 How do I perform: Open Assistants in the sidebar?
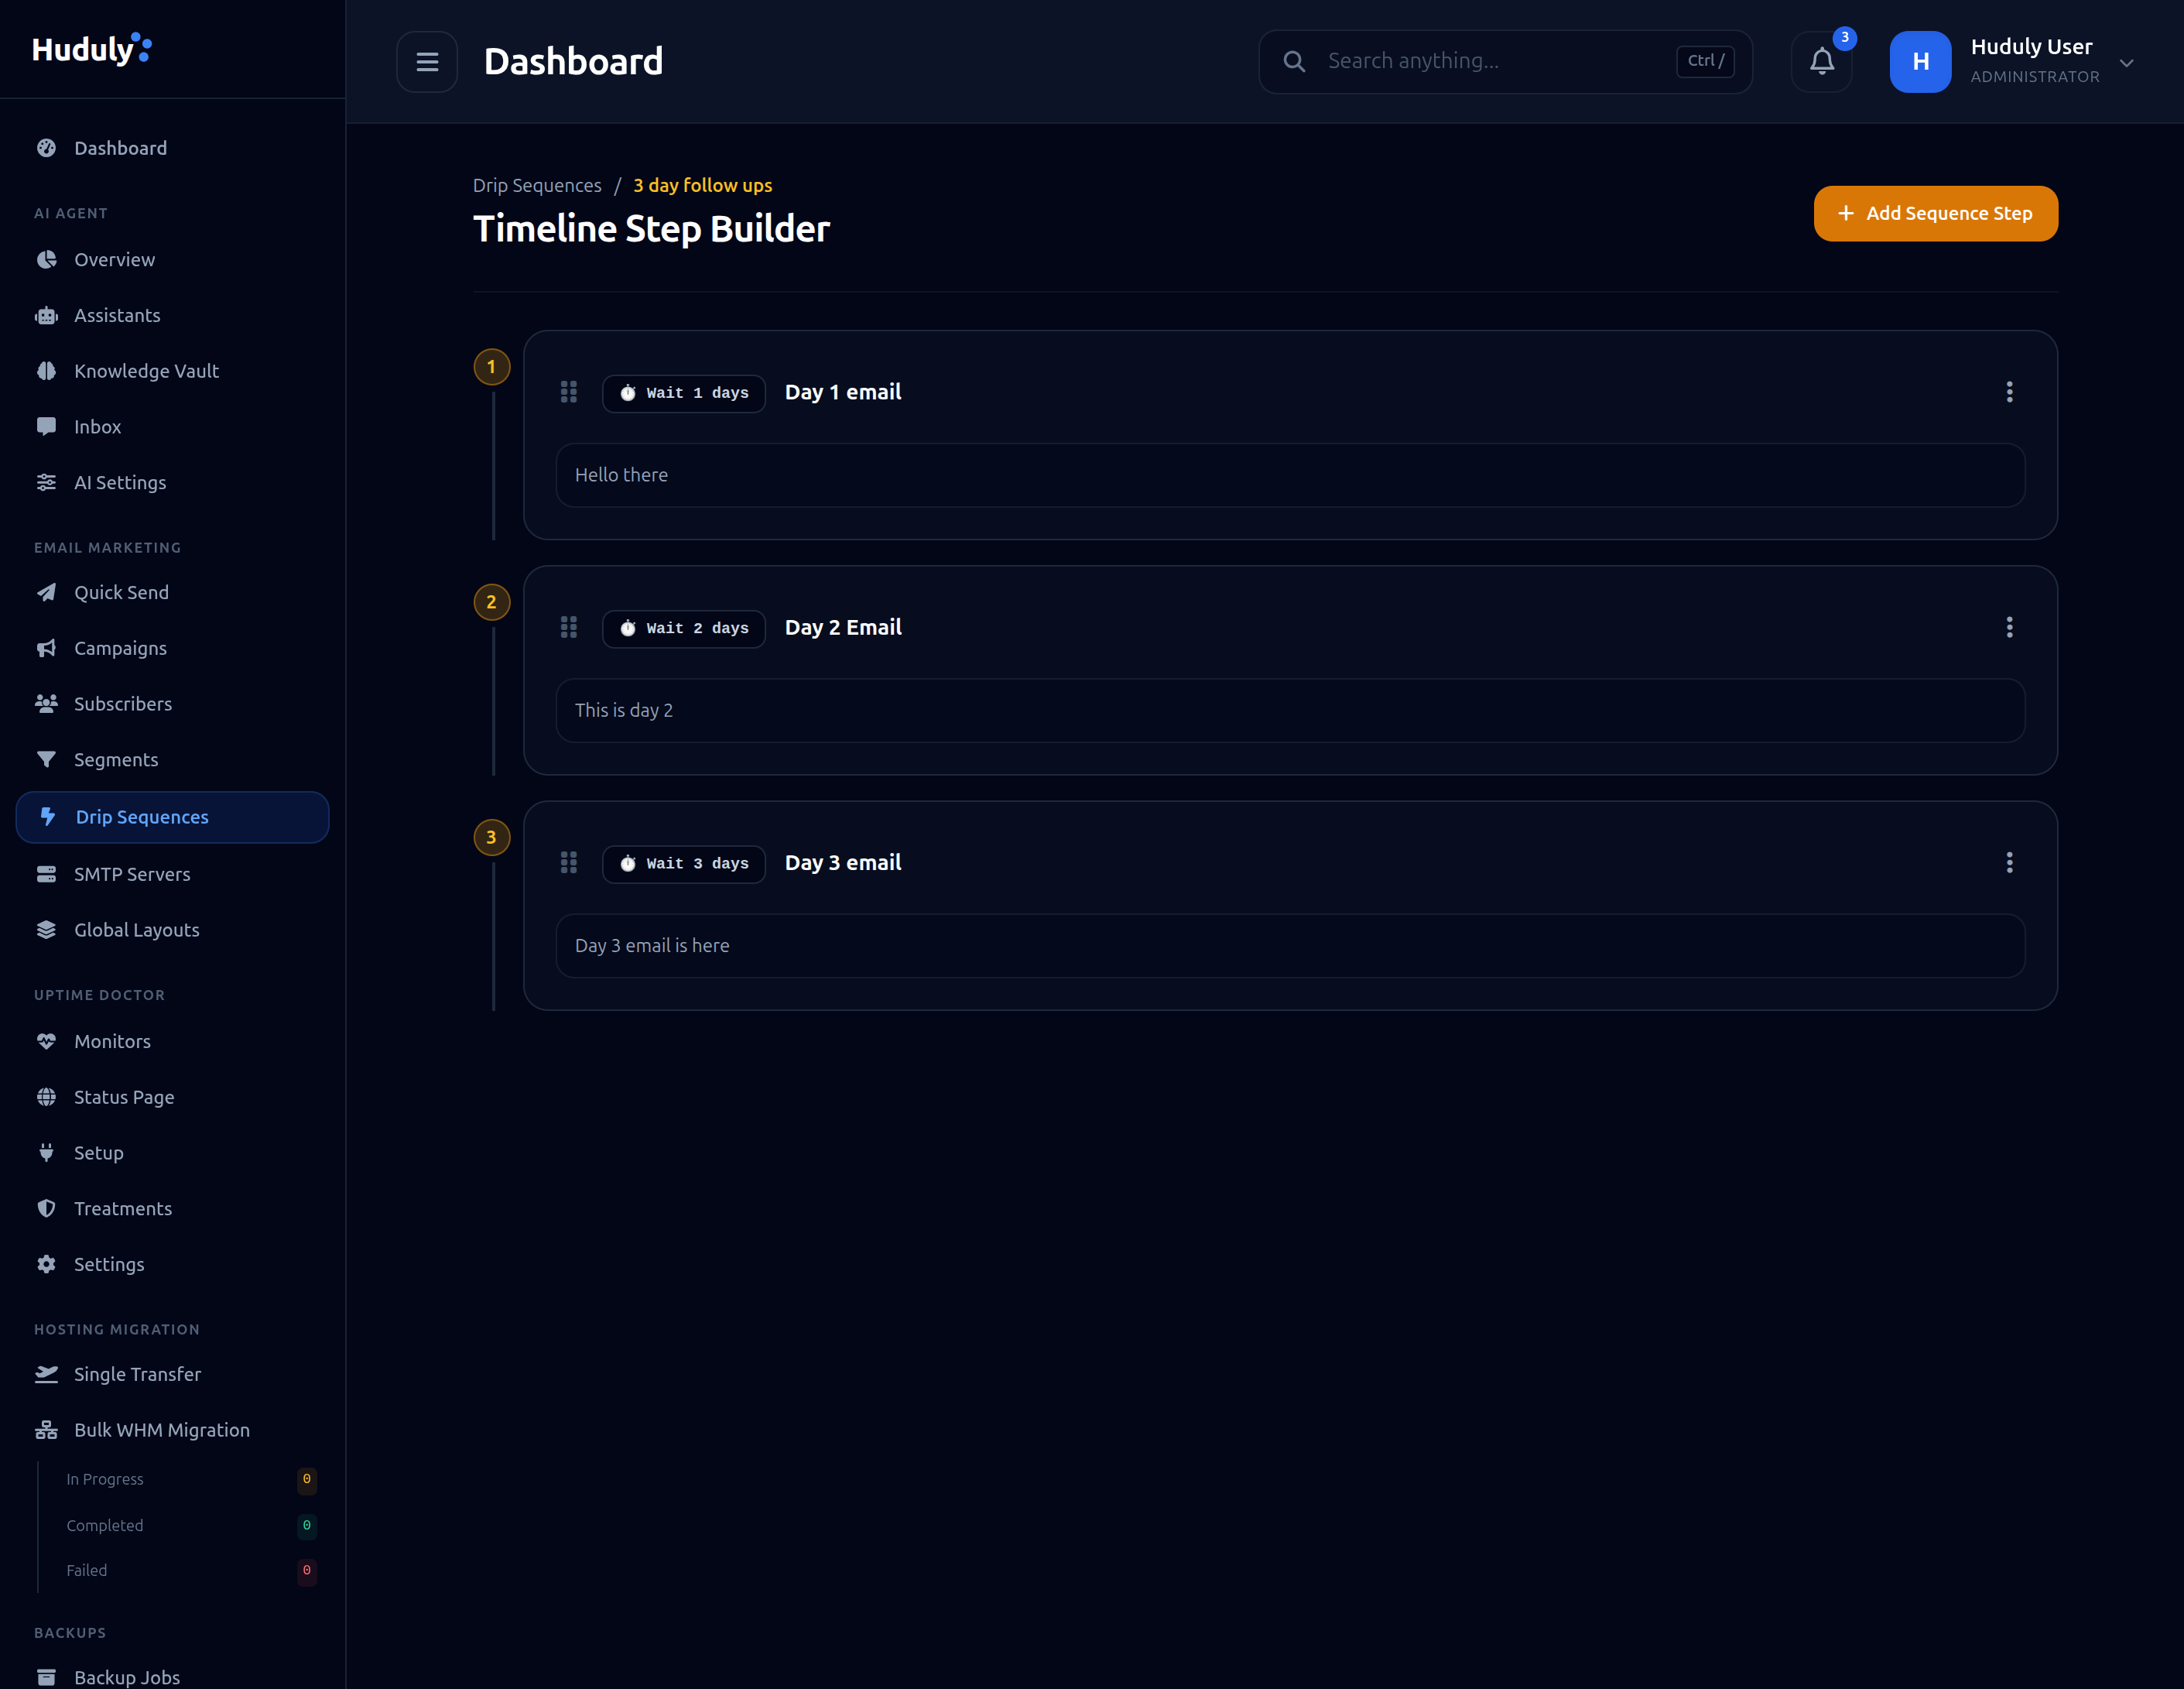pyautogui.click(x=172, y=316)
